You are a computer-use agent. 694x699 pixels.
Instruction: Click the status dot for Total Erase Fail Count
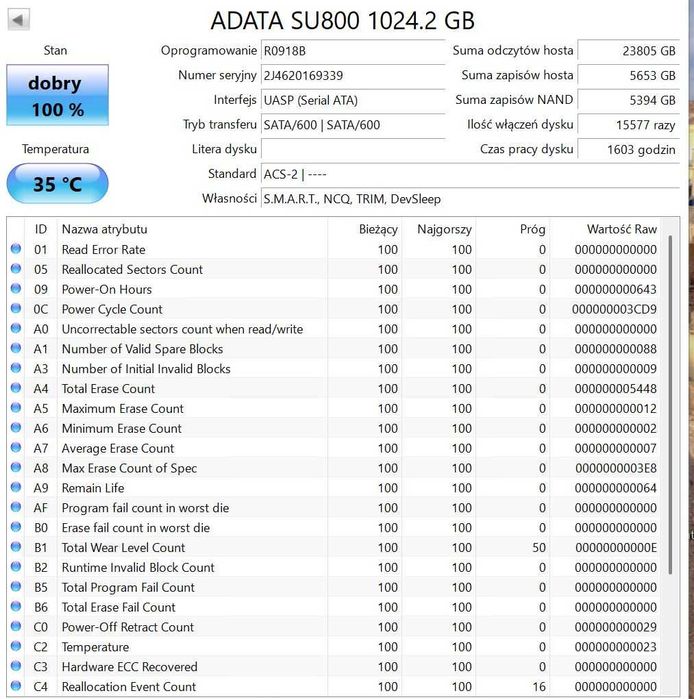pos(16,606)
